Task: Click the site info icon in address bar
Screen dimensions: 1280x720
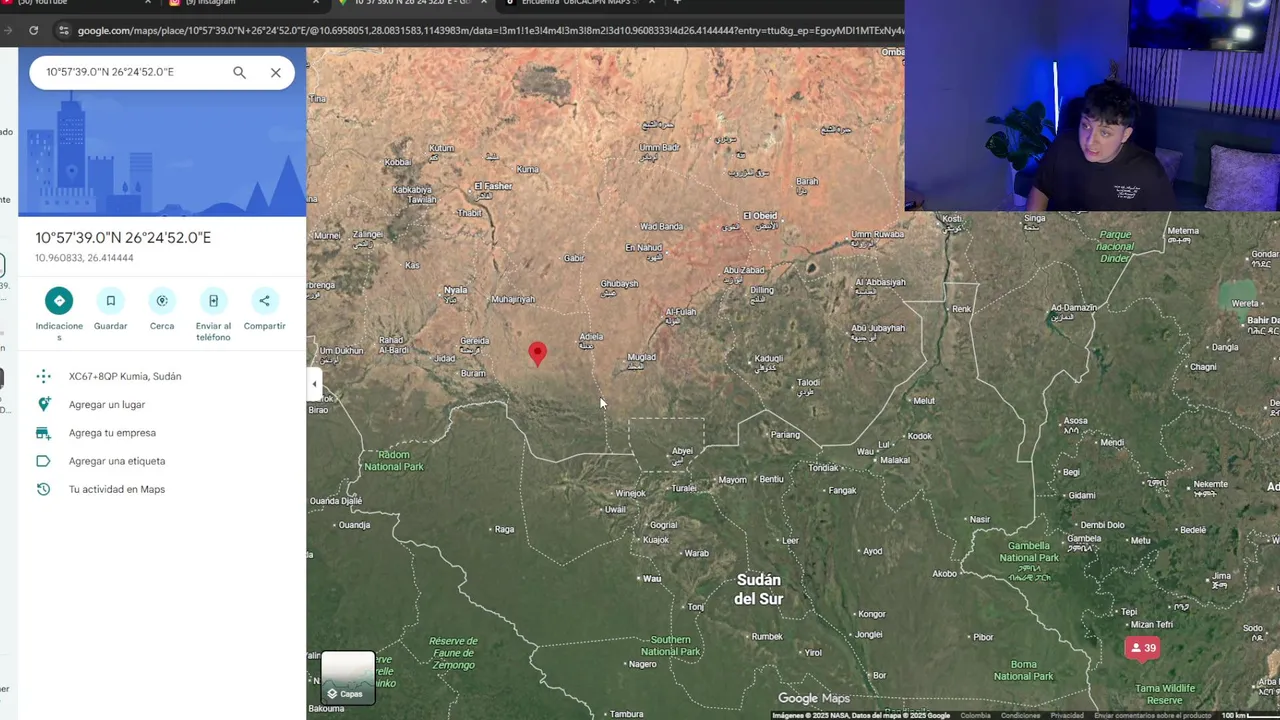Action: [x=64, y=30]
